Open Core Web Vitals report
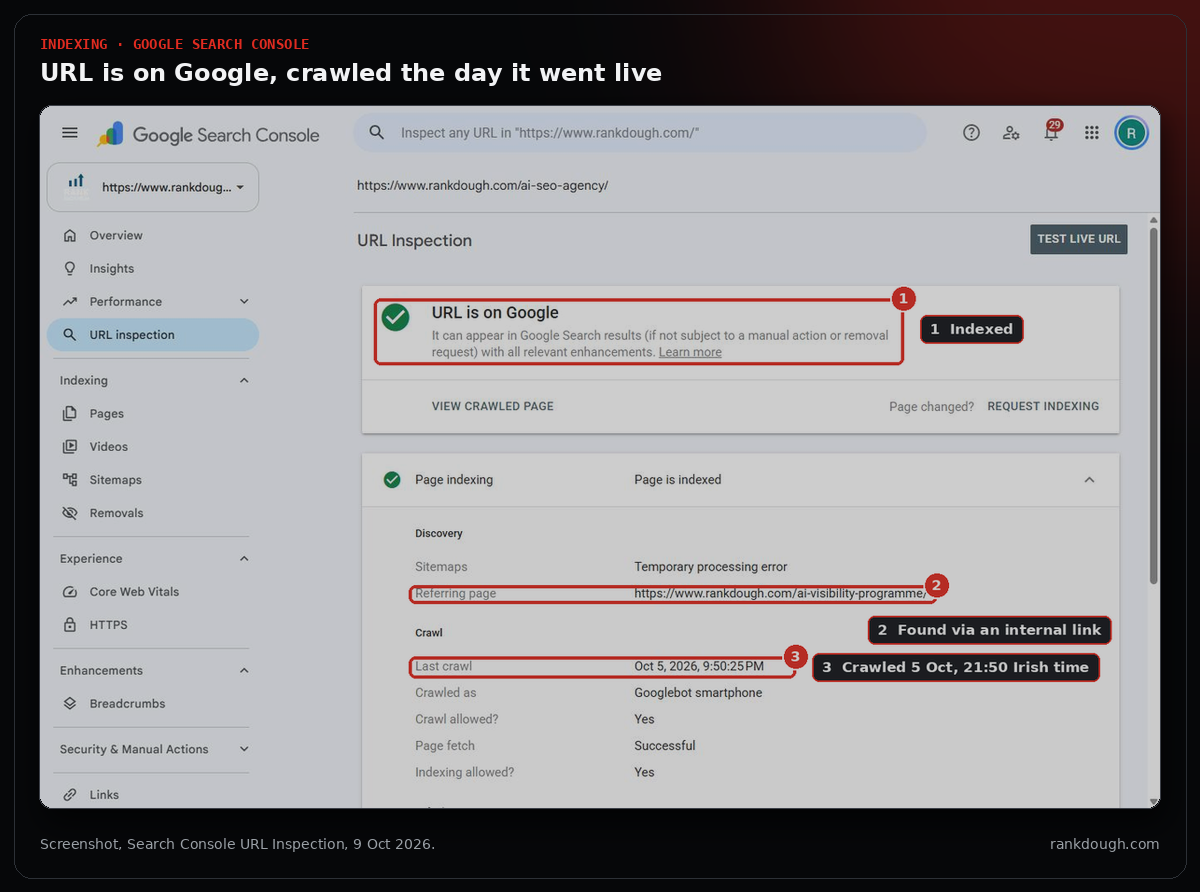The image size is (1200, 892). tap(153, 592)
